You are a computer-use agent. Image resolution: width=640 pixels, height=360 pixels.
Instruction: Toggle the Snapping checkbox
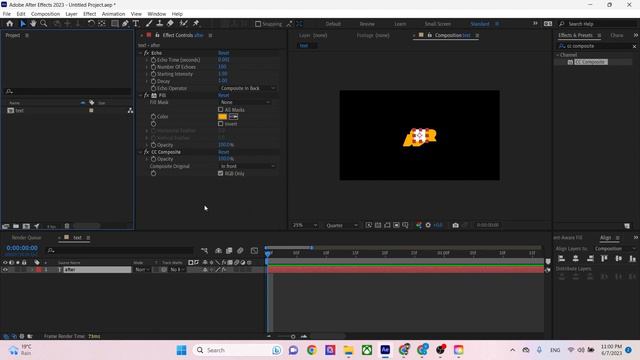click(258, 24)
